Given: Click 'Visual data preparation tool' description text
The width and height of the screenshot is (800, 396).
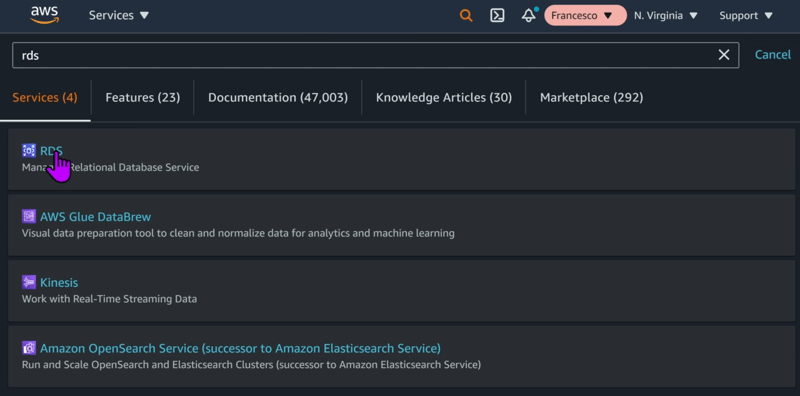Looking at the screenshot, I should coord(238,234).
